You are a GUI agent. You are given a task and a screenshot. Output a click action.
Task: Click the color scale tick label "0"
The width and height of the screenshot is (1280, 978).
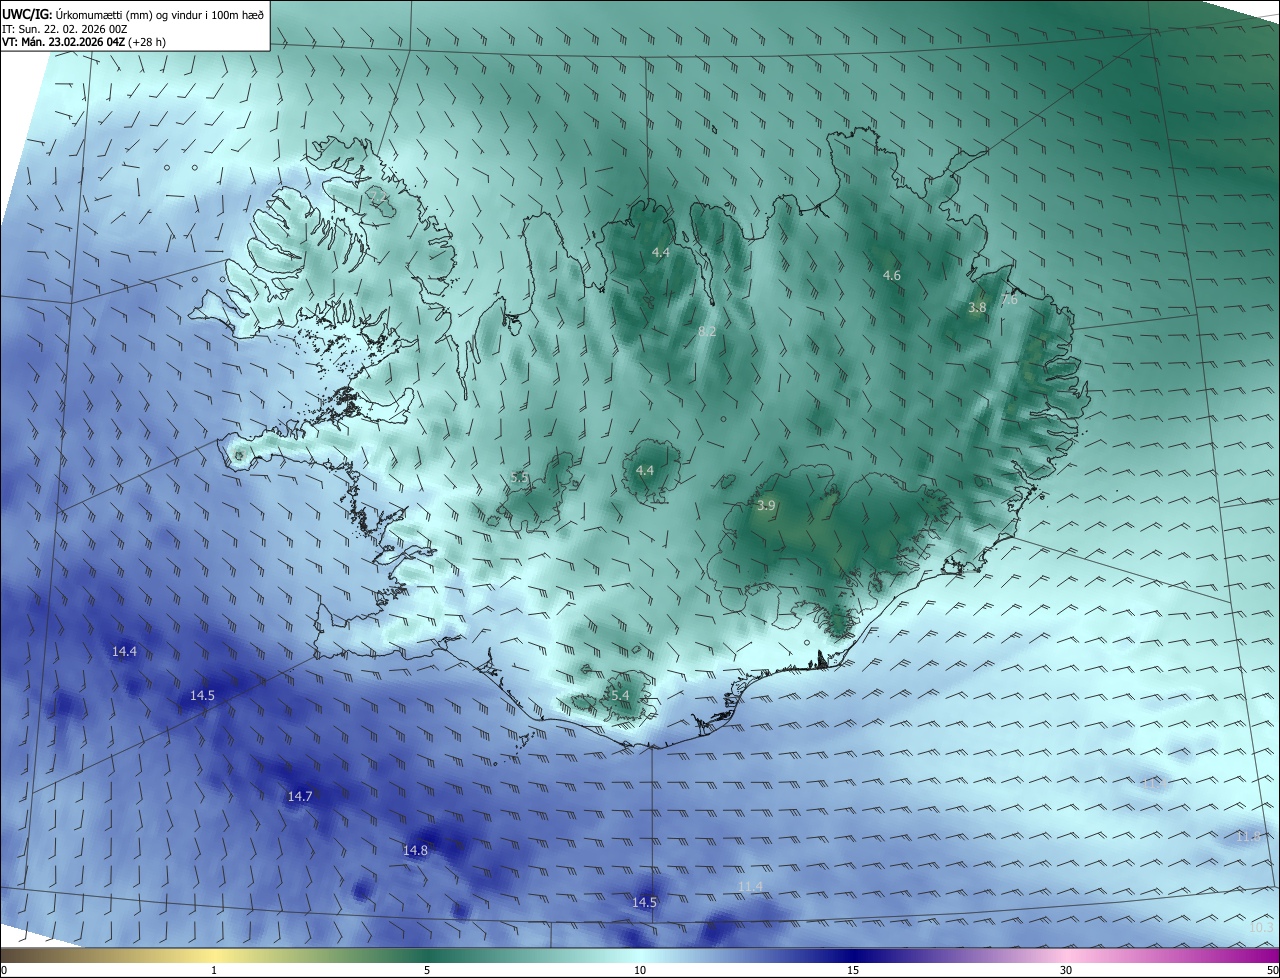point(4,970)
